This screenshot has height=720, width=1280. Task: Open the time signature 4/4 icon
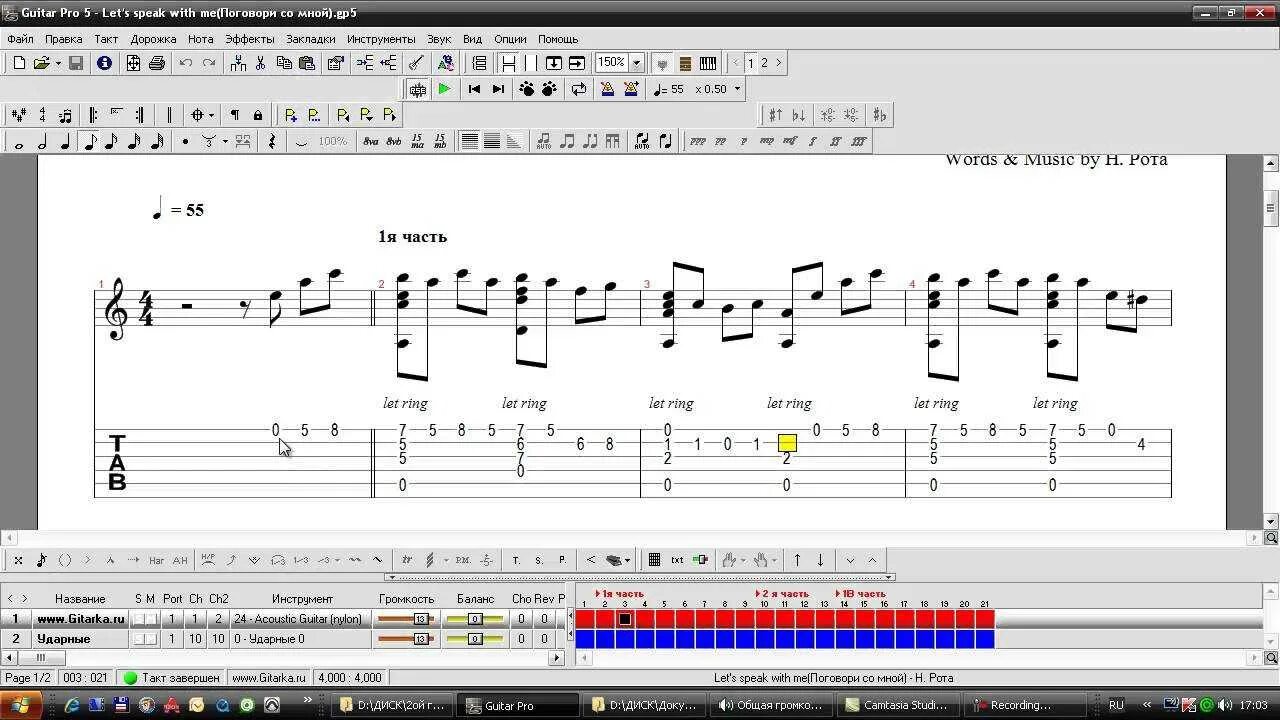(42, 115)
